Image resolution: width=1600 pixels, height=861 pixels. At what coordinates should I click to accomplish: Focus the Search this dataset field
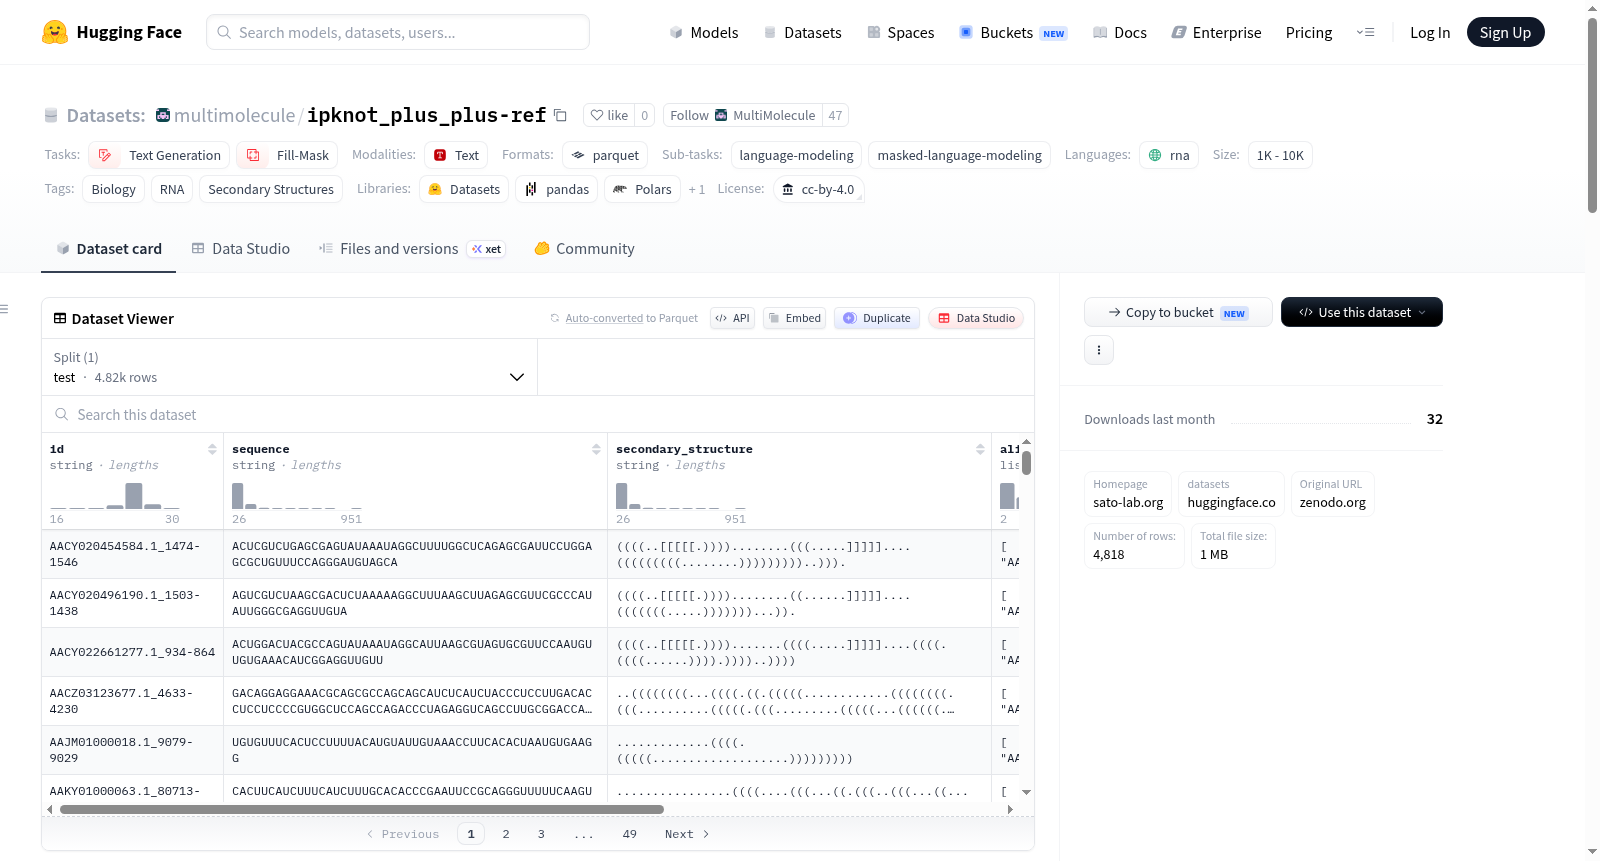tap(538, 414)
